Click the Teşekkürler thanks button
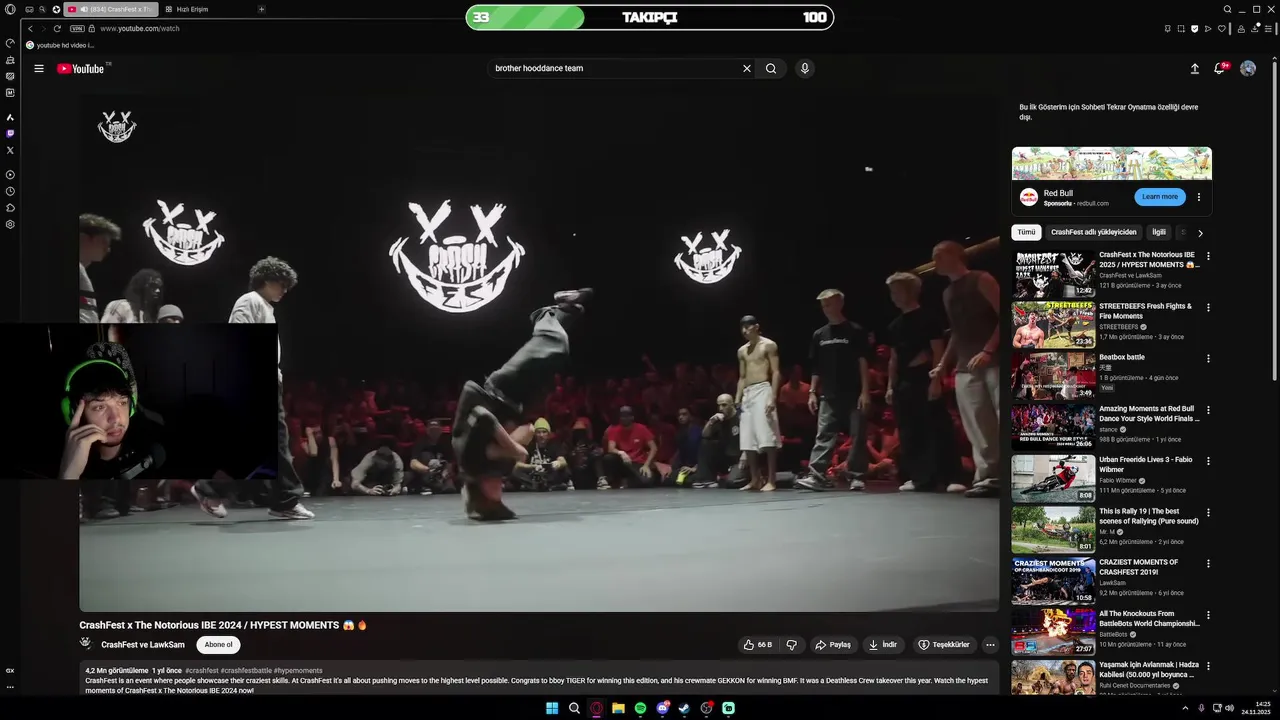 tap(944, 645)
